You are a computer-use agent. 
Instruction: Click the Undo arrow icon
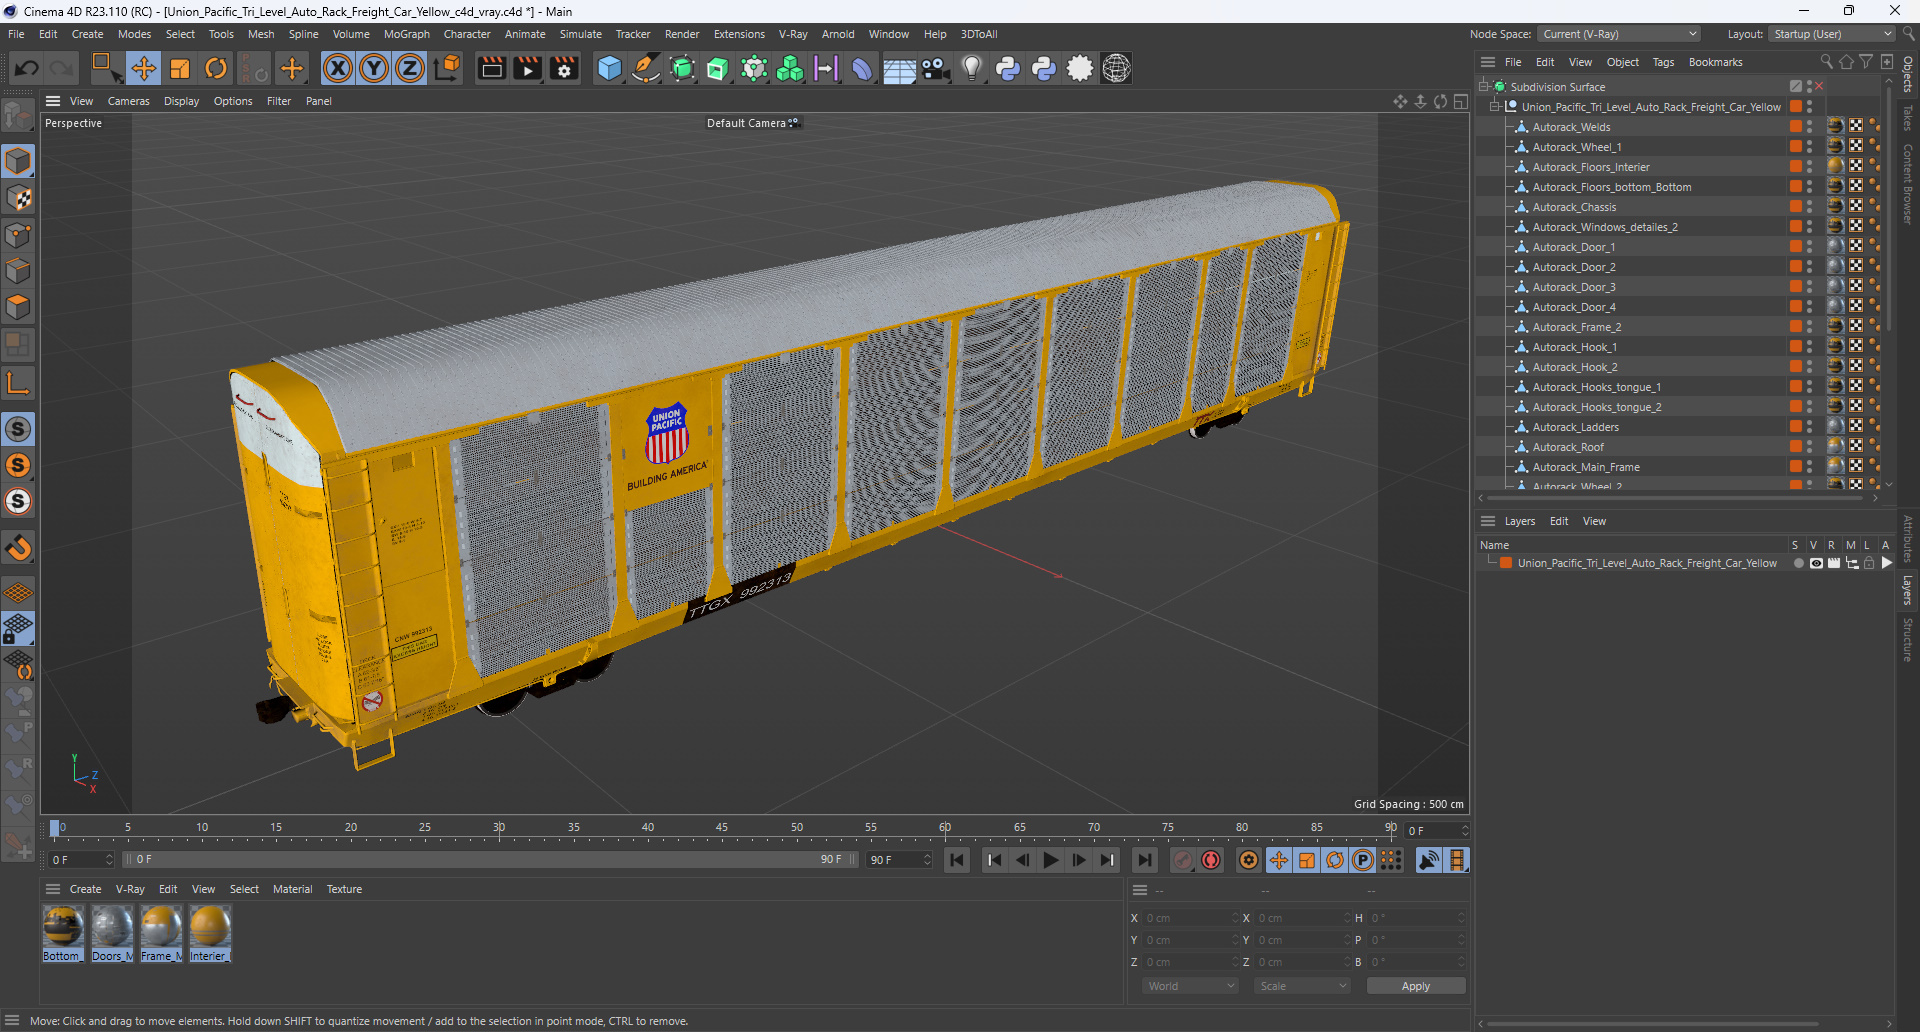point(27,68)
